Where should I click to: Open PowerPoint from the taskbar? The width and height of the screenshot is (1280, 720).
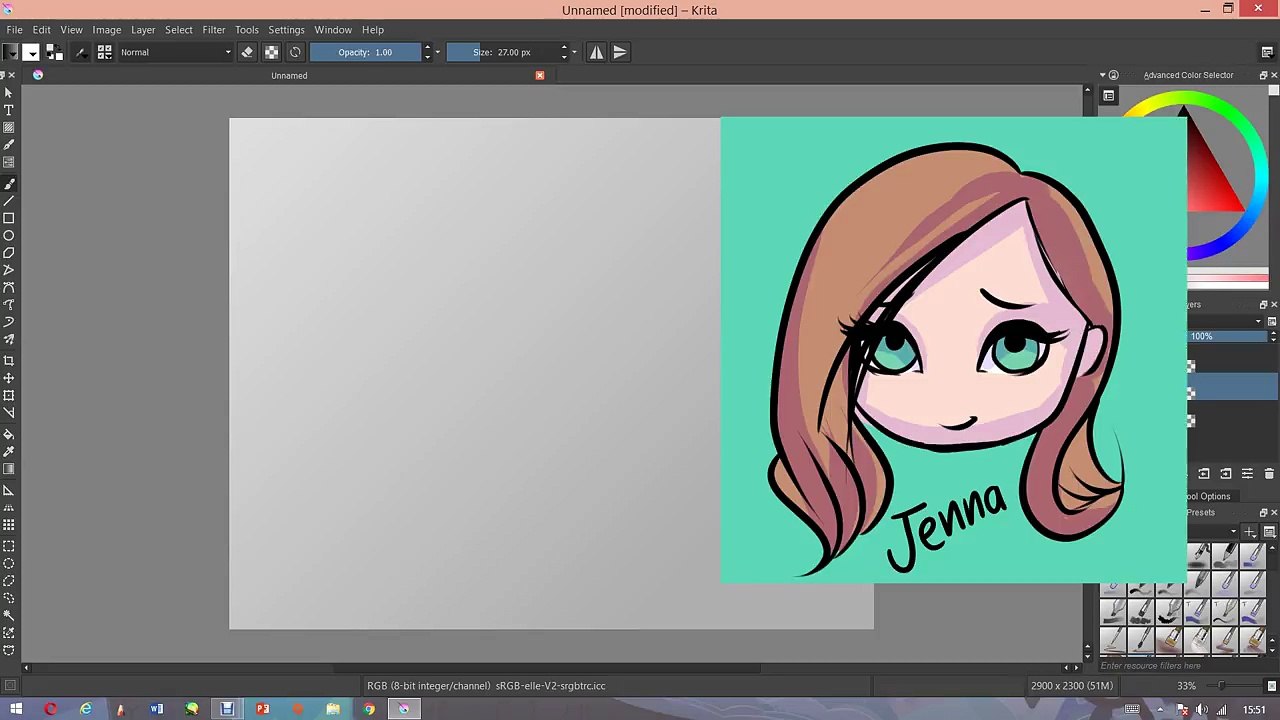(x=262, y=709)
